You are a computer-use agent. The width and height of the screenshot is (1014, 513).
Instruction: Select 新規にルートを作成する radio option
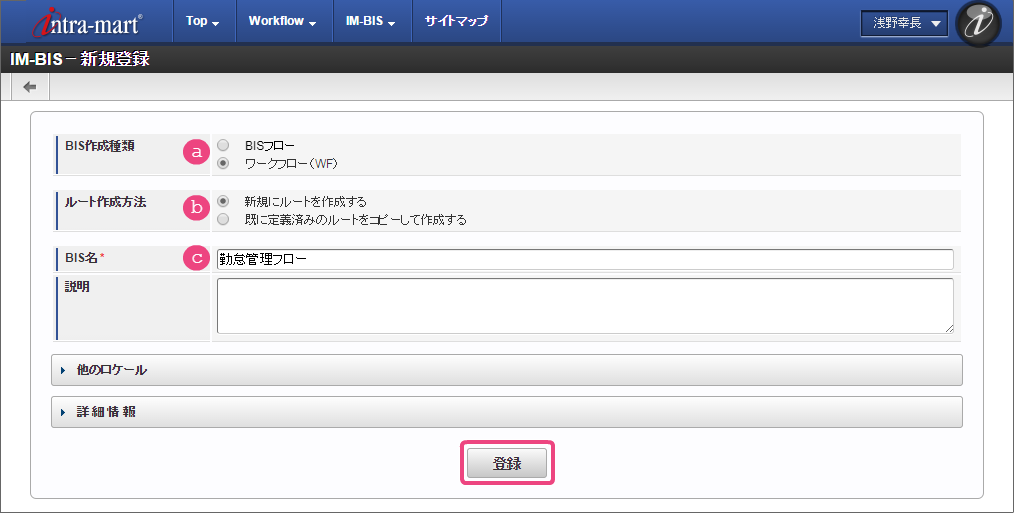pyautogui.click(x=223, y=202)
